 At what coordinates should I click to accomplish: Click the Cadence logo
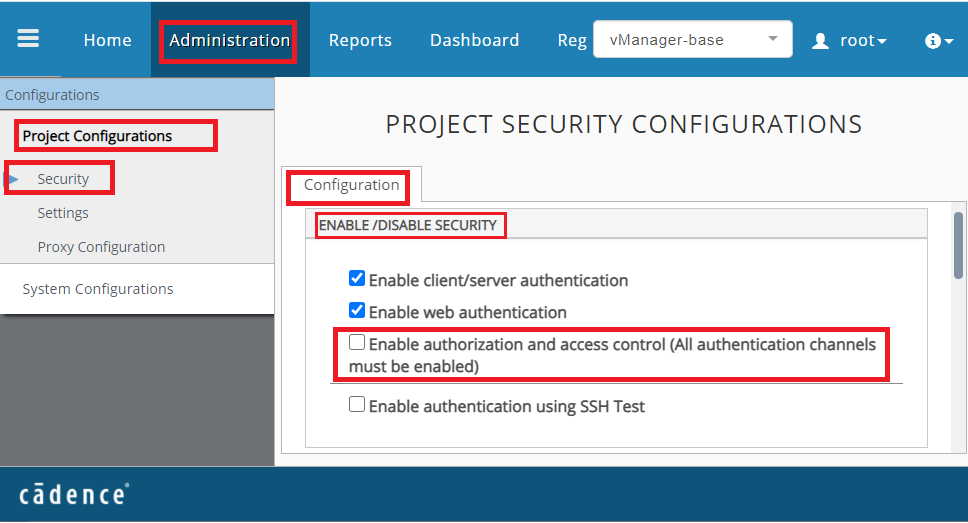click(x=73, y=495)
